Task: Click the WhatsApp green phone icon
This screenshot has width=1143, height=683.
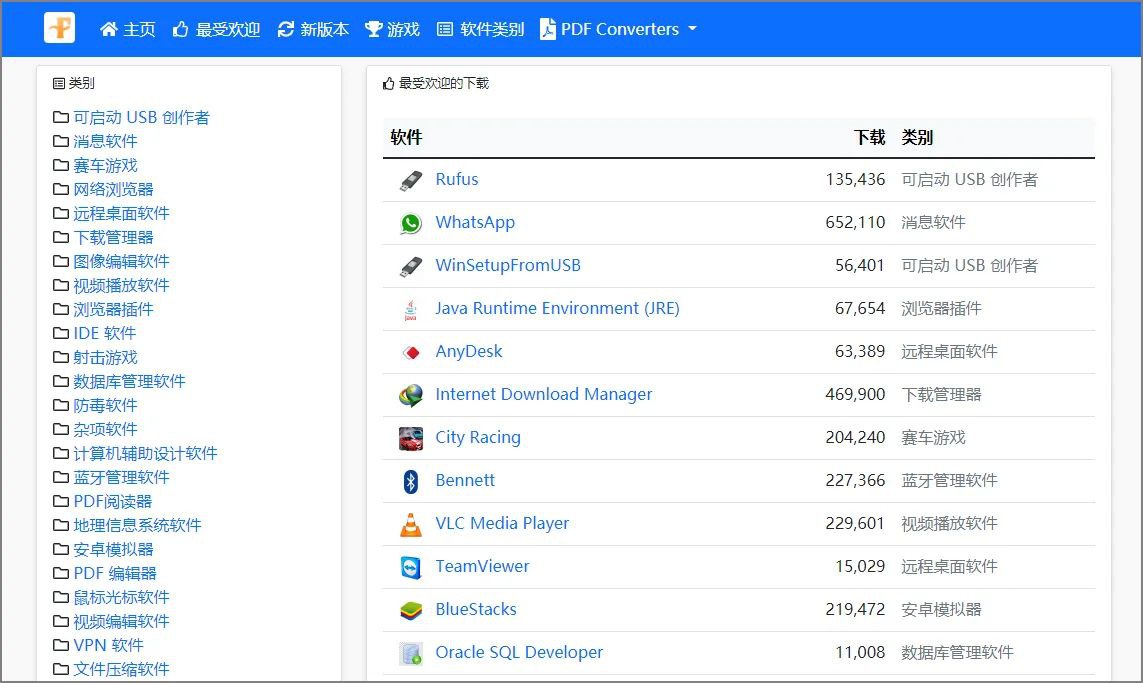Action: tap(409, 223)
